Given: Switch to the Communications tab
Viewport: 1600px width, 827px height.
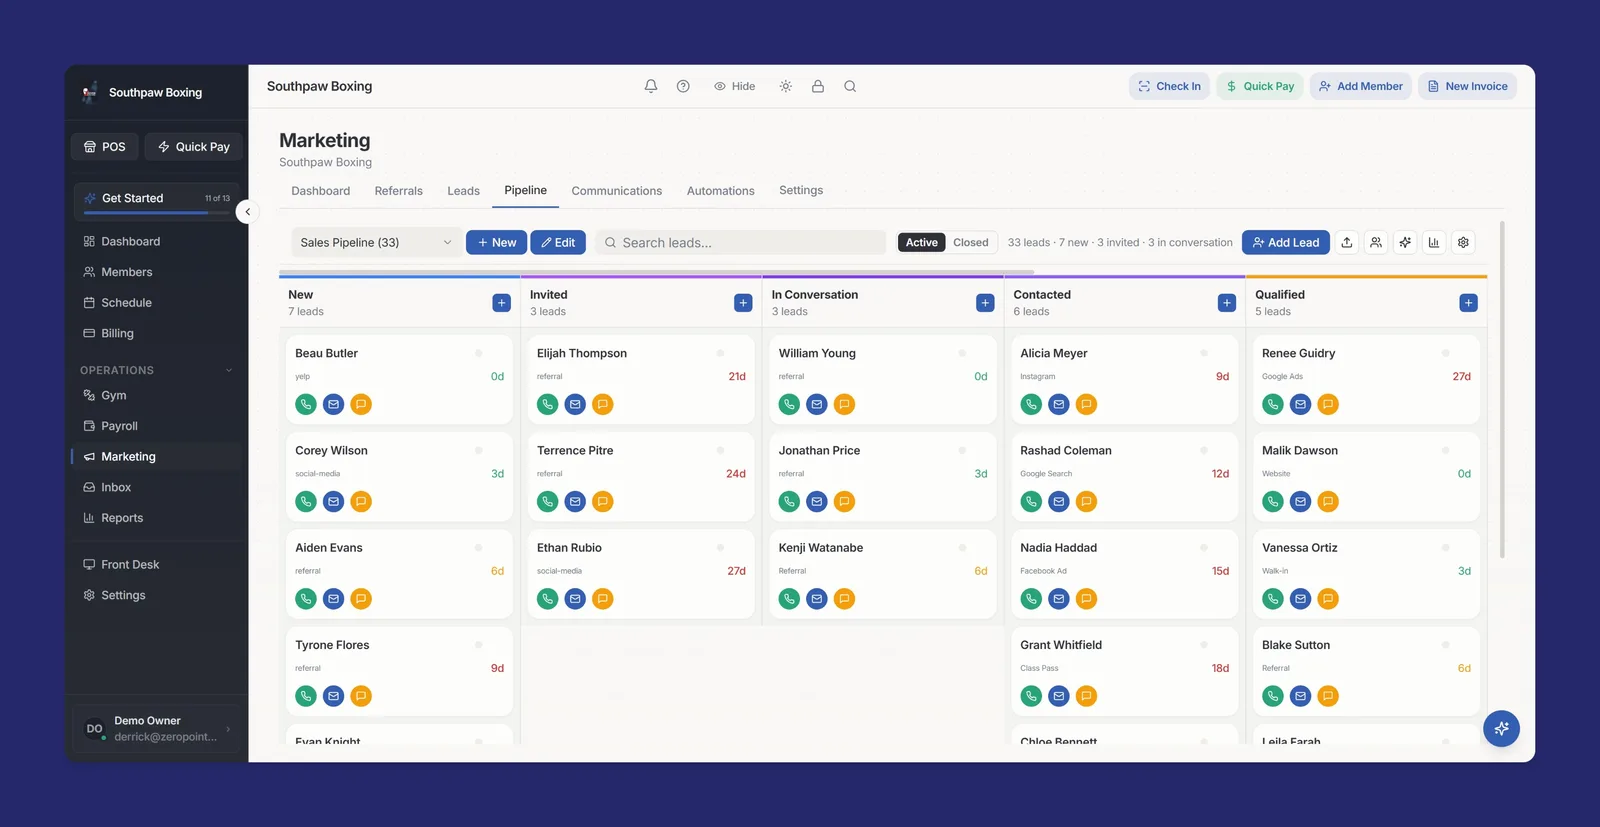Looking at the screenshot, I should click(616, 191).
